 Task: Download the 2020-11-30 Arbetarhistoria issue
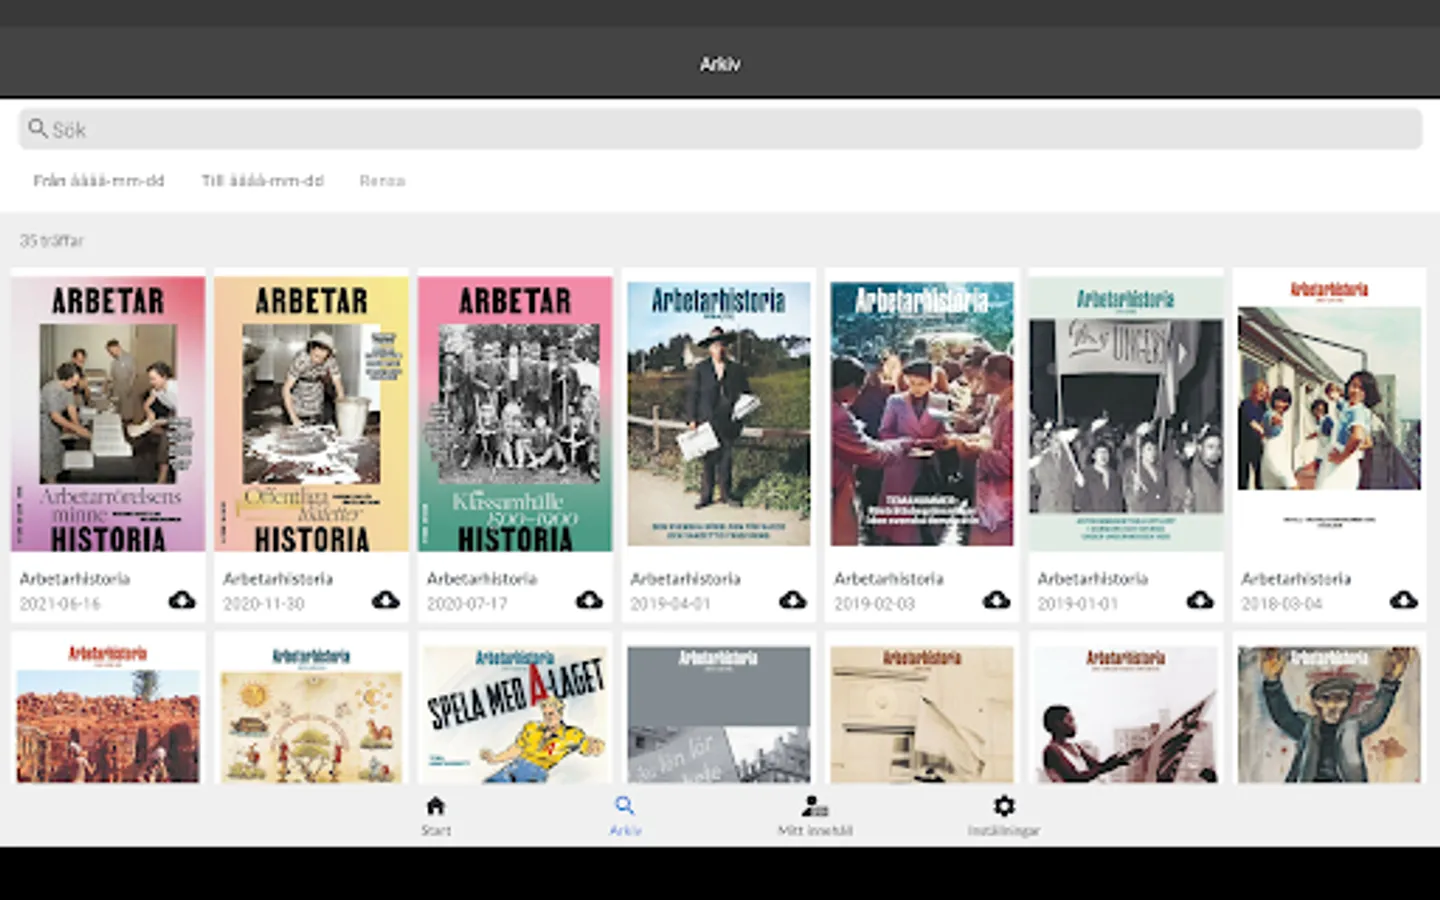point(385,600)
